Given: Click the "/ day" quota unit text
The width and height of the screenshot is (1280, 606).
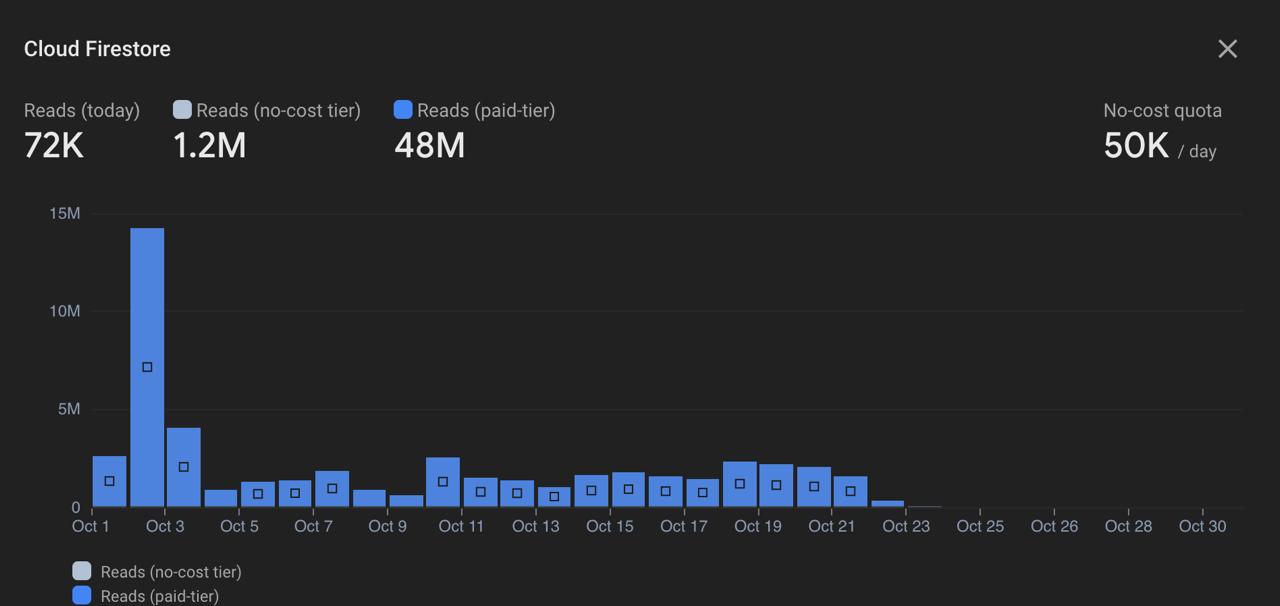Looking at the screenshot, I should point(1197,151).
